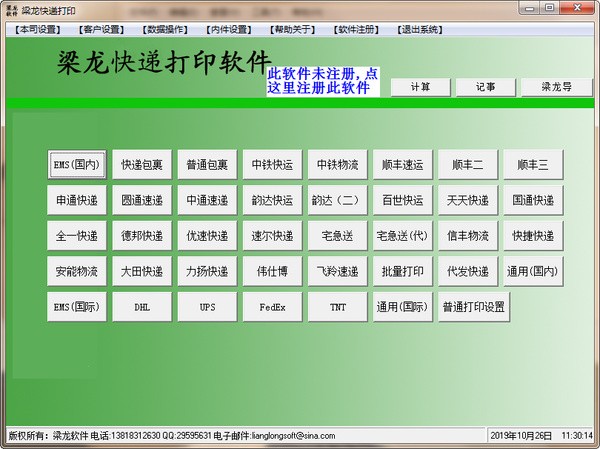Maximize the 梁龙快递打印 window
600x449 pixels.
(549, 8)
